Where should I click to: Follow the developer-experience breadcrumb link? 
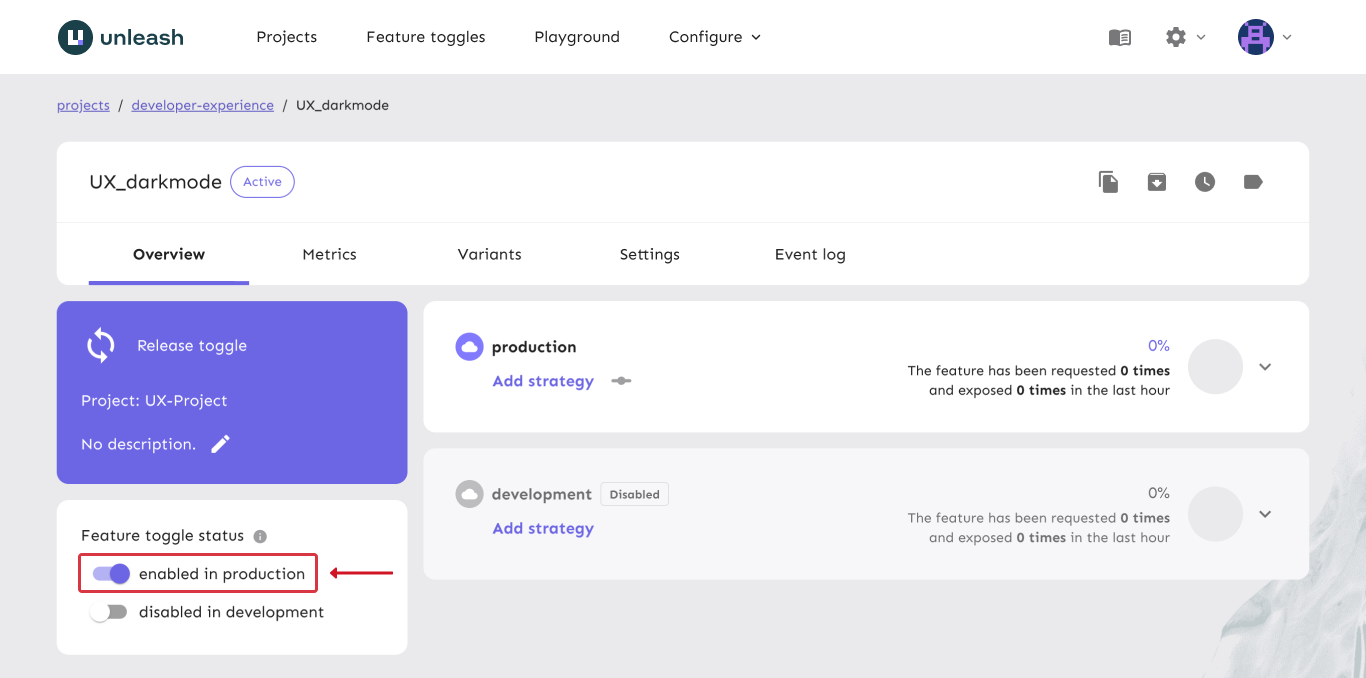click(x=202, y=105)
